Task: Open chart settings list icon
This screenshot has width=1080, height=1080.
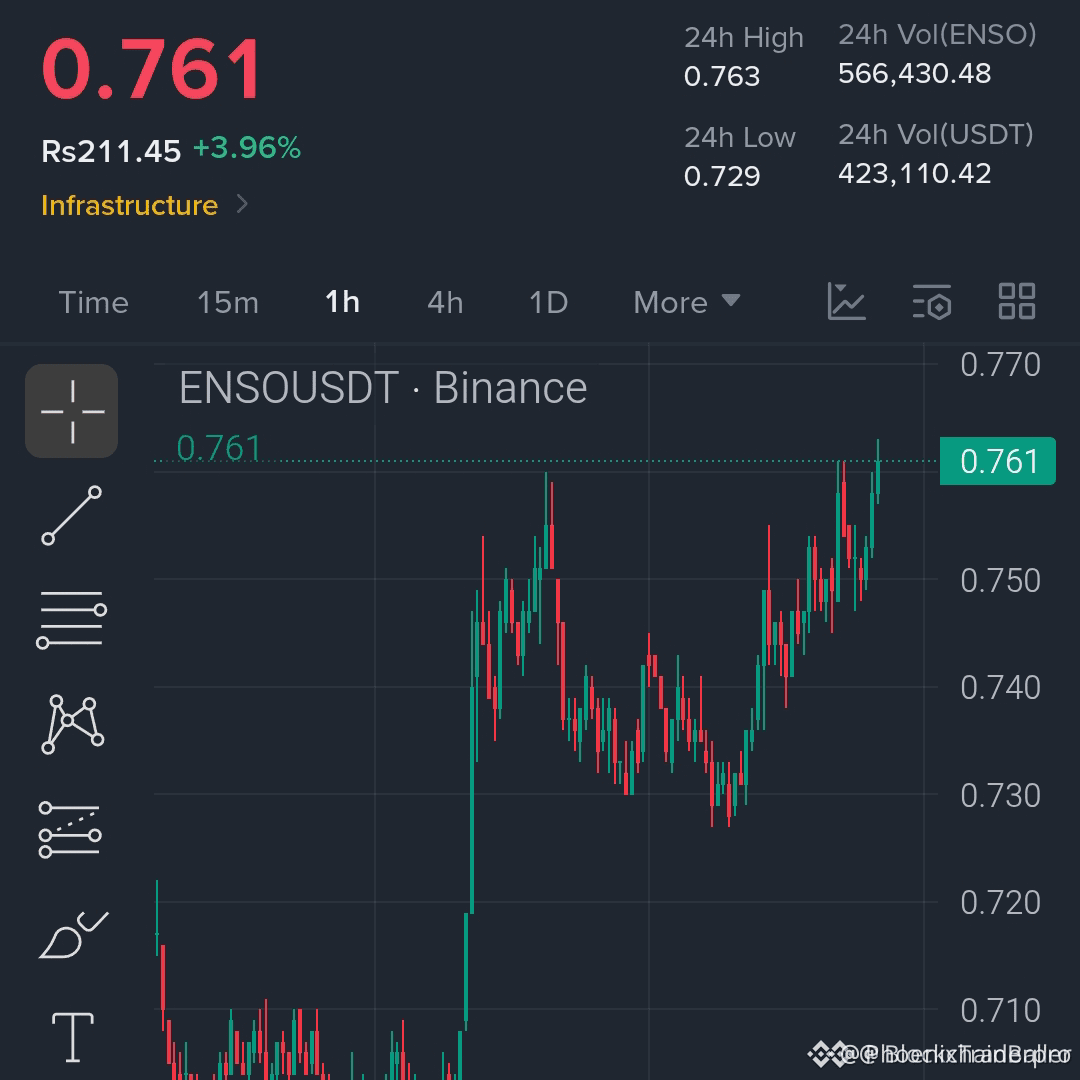Action: pyautogui.click(x=932, y=302)
